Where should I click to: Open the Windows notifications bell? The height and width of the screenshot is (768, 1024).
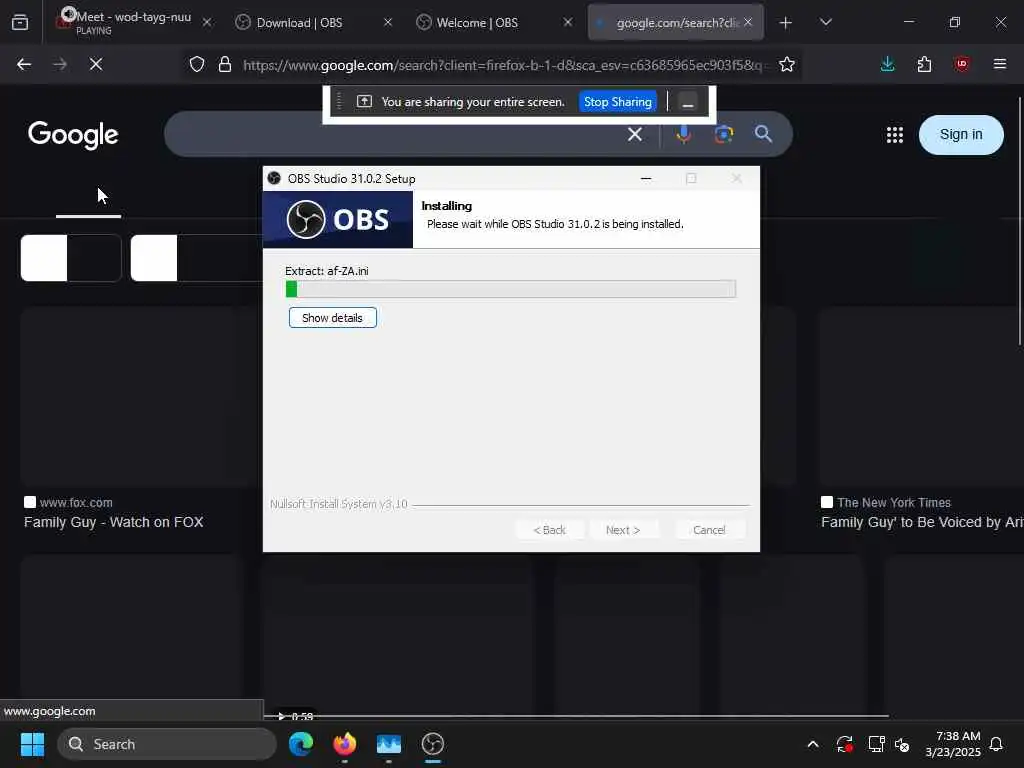(x=997, y=744)
